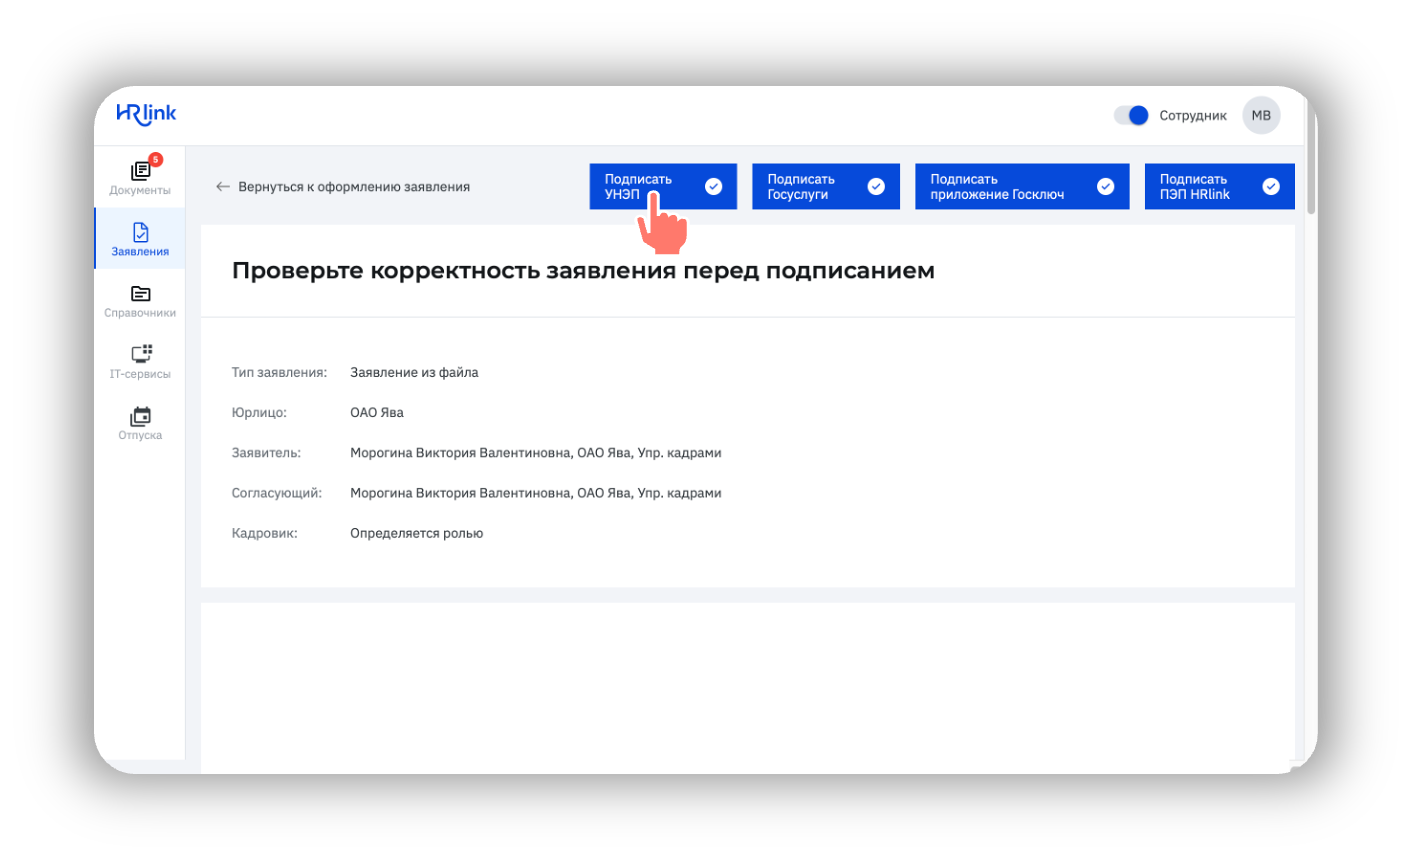Open the Документы sidebar section

(x=140, y=178)
